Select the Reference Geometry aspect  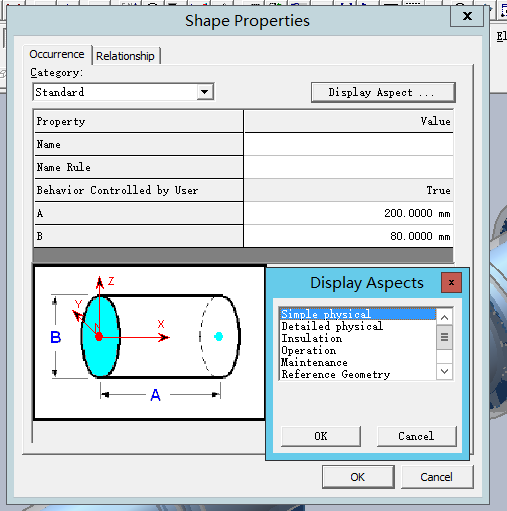point(358,374)
